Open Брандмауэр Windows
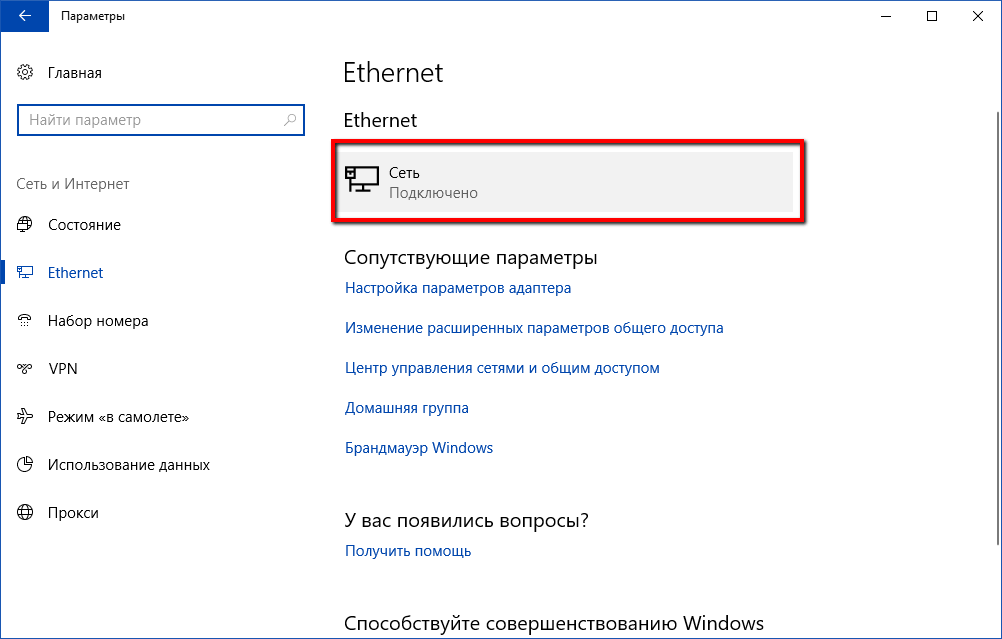This screenshot has height=639, width=1002. tap(419, 447)
